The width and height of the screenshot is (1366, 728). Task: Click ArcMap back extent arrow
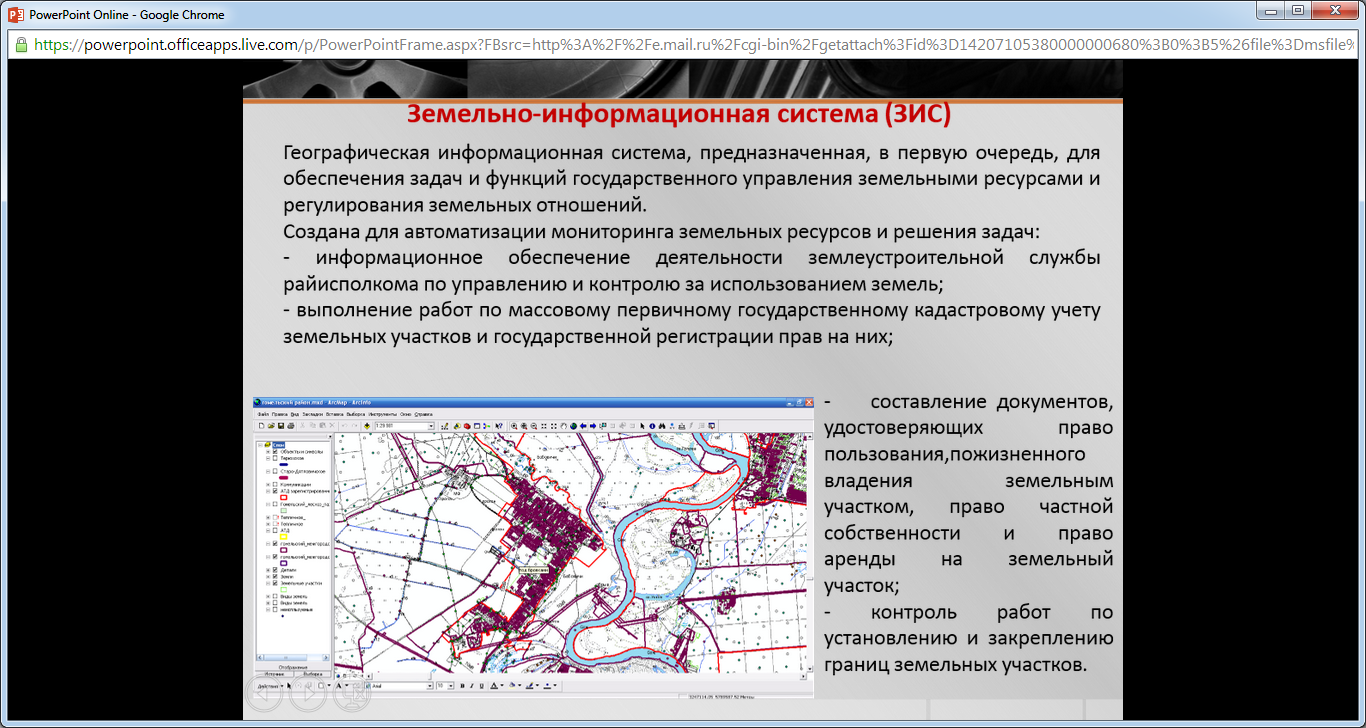(583, 426)
